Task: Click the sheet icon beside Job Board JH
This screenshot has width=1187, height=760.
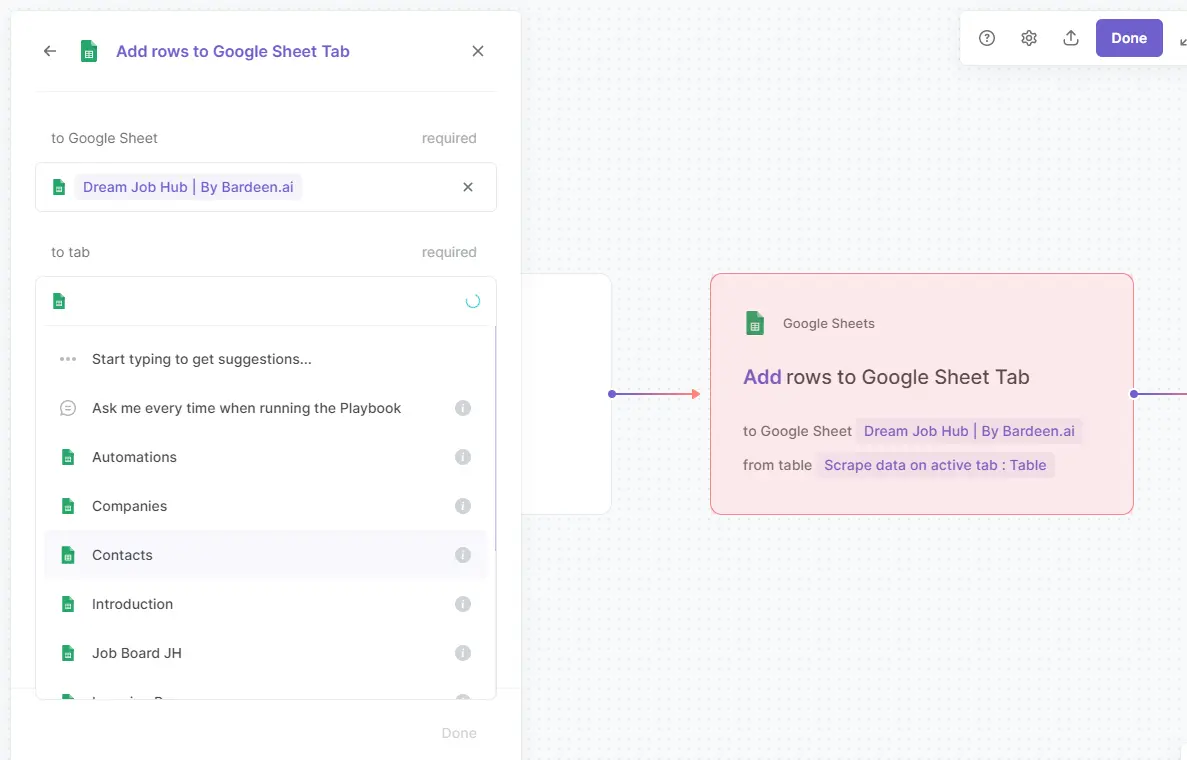Action: 68,653
